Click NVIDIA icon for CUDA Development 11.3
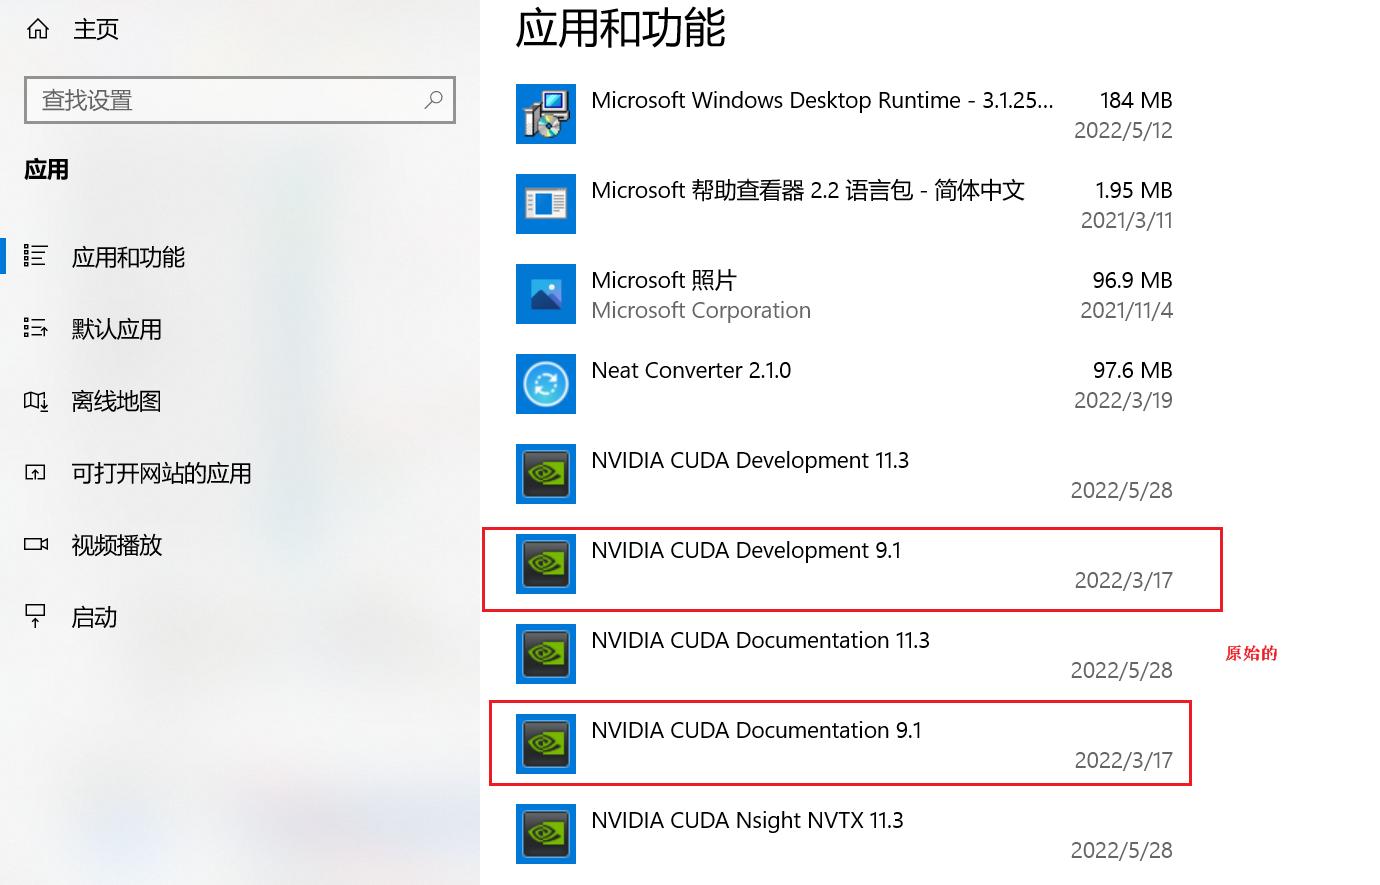The width and height of the screenshot is (1380, 885). (546, 474)
